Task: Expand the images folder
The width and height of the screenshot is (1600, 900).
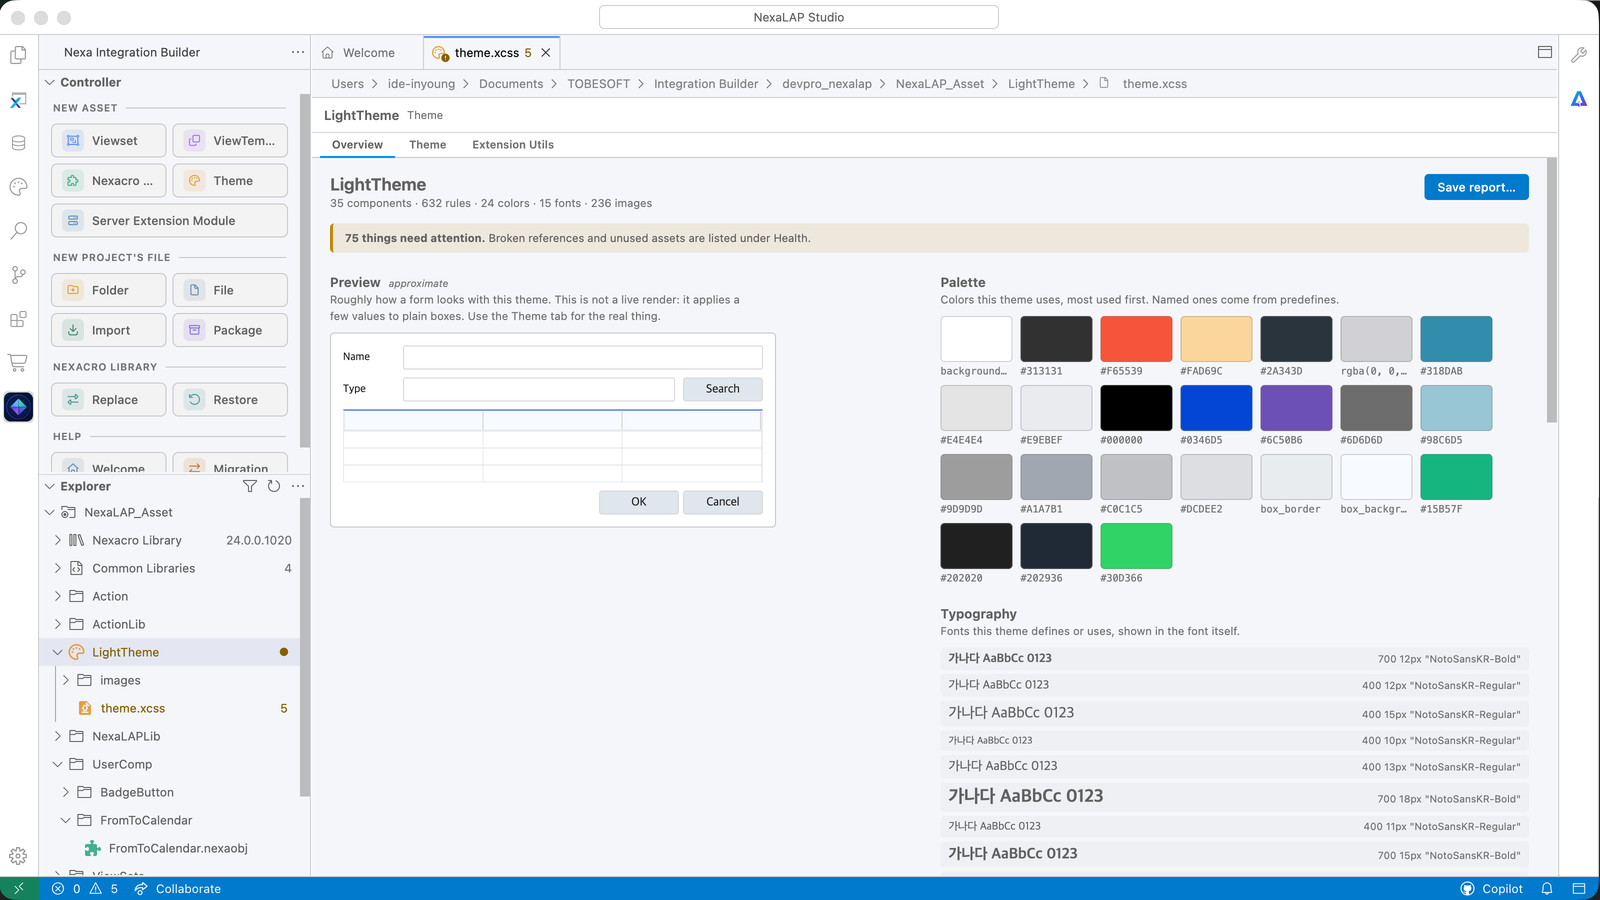Action: pyautogui.click(x=66, y=680)
